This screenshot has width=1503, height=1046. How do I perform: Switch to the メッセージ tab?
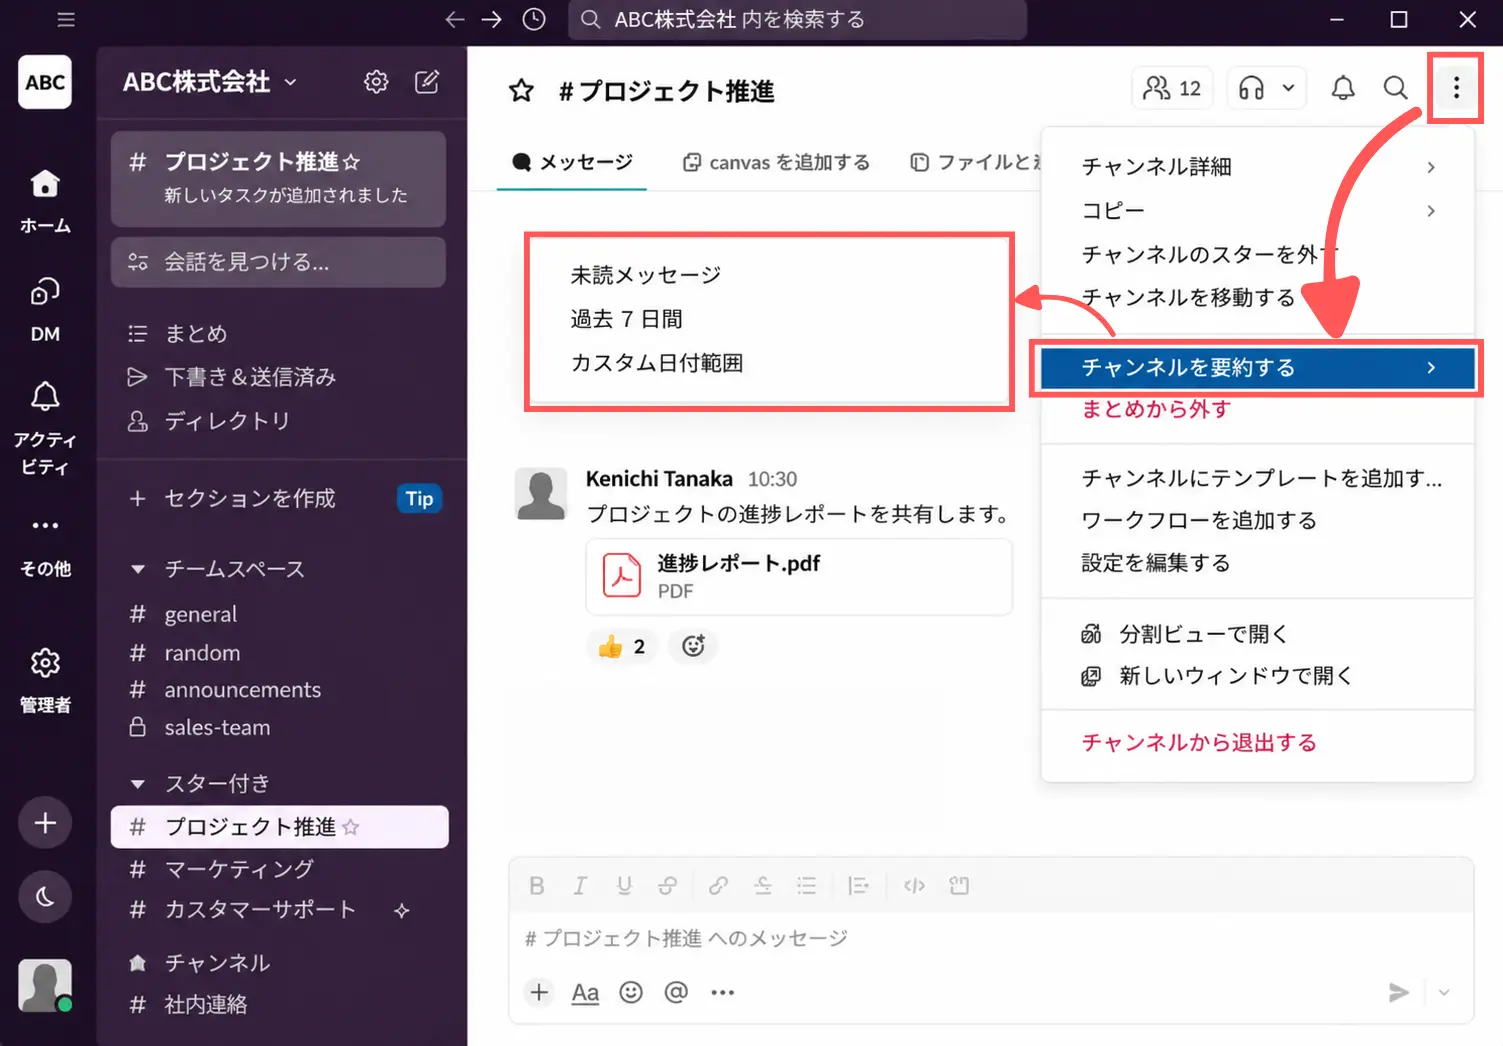pos(572,162)
